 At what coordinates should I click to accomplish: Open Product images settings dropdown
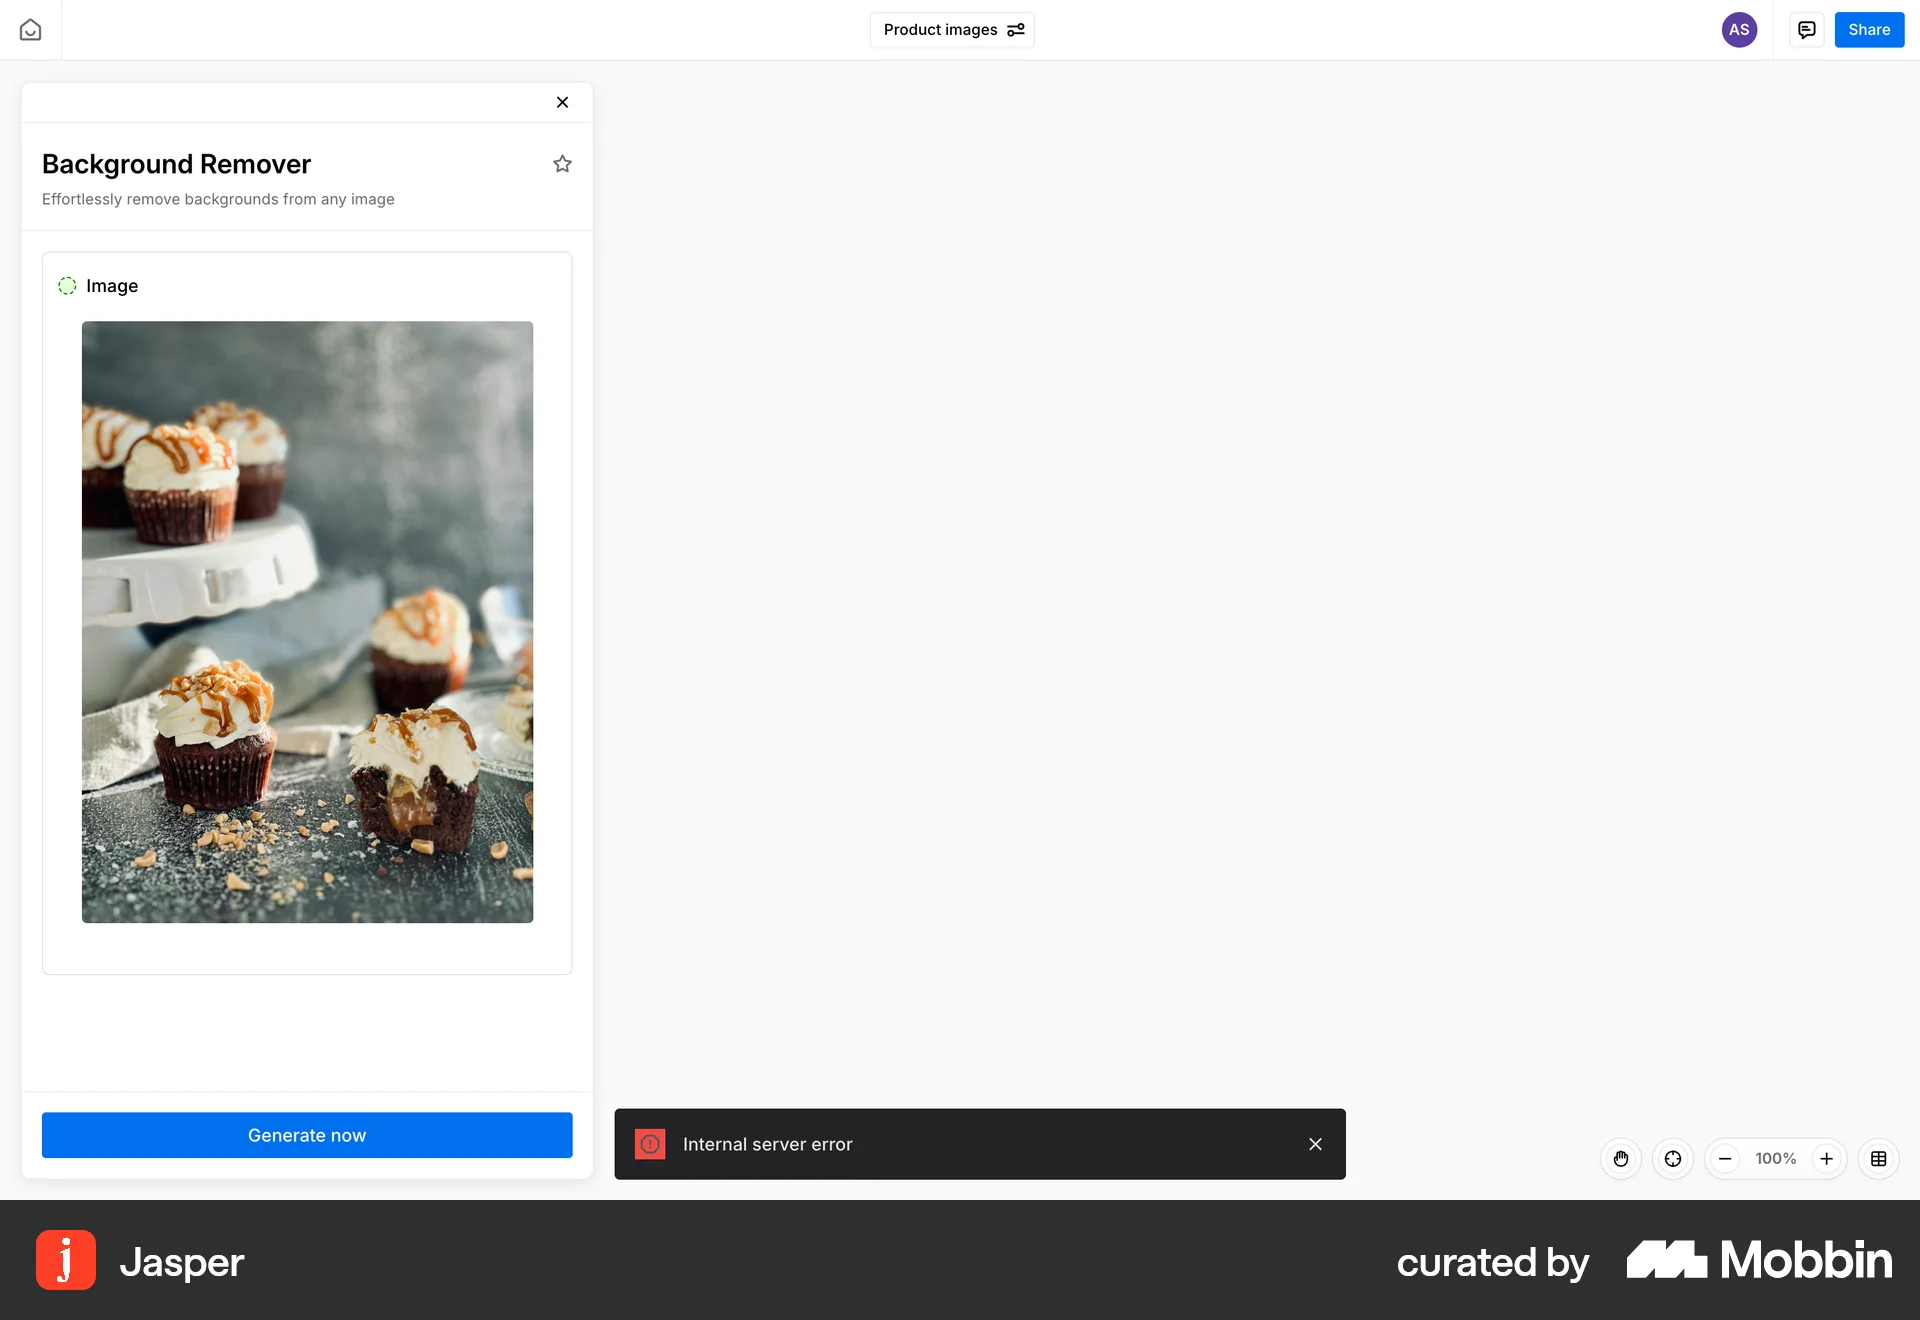pos(1016,30)
